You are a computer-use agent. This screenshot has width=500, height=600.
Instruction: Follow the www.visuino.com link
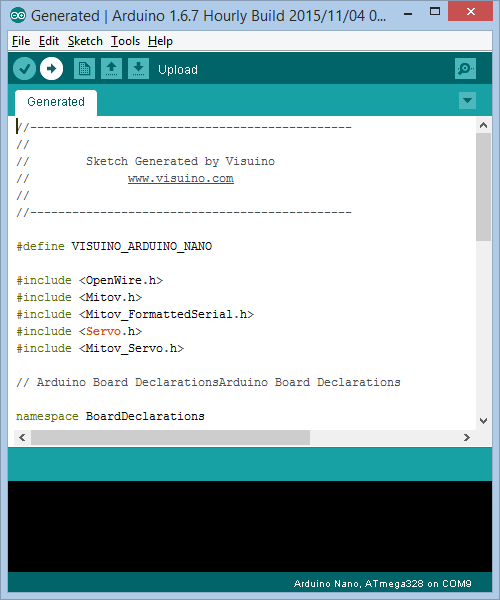click(181, 178)
